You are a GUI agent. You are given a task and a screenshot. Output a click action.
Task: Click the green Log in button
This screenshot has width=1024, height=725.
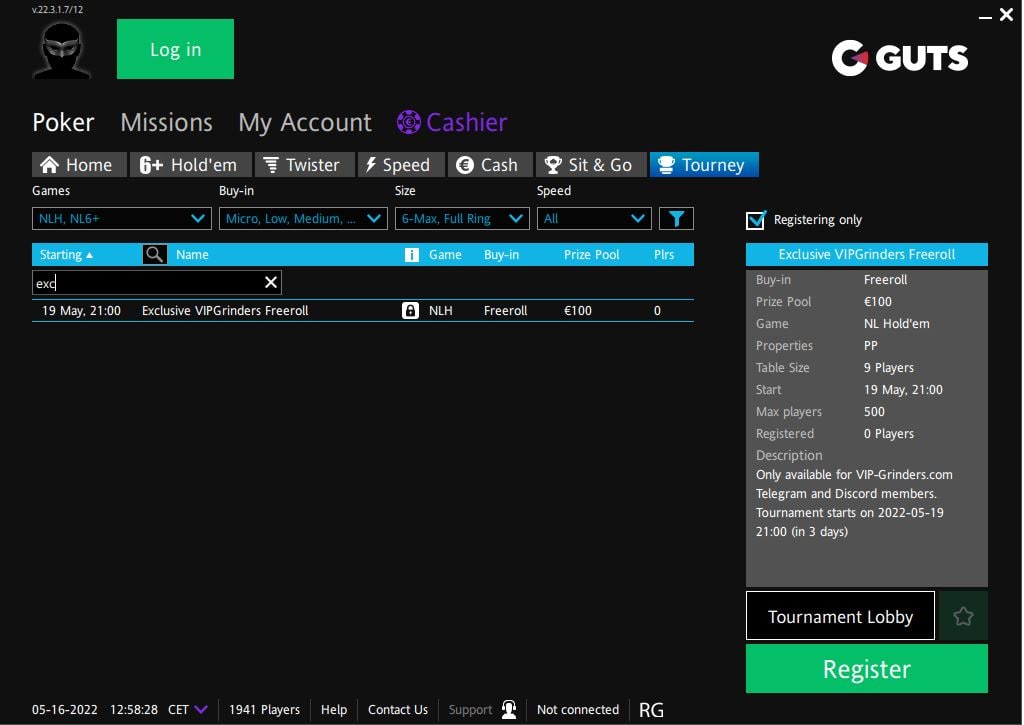(175, 49)
